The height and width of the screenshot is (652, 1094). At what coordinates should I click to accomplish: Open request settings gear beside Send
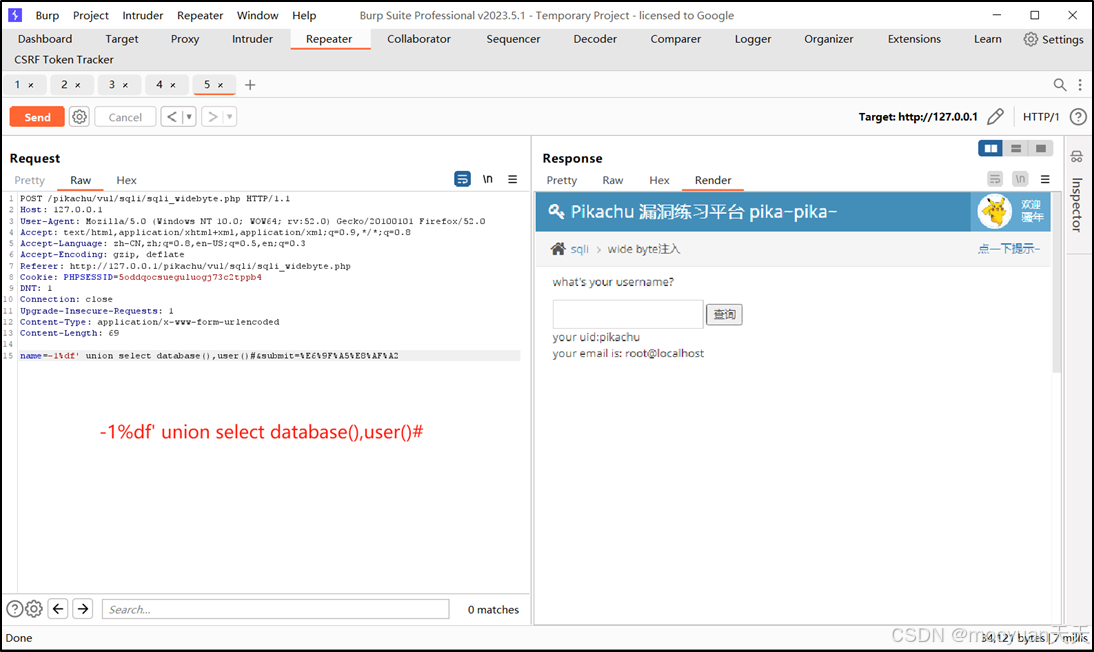coord(80,117)
